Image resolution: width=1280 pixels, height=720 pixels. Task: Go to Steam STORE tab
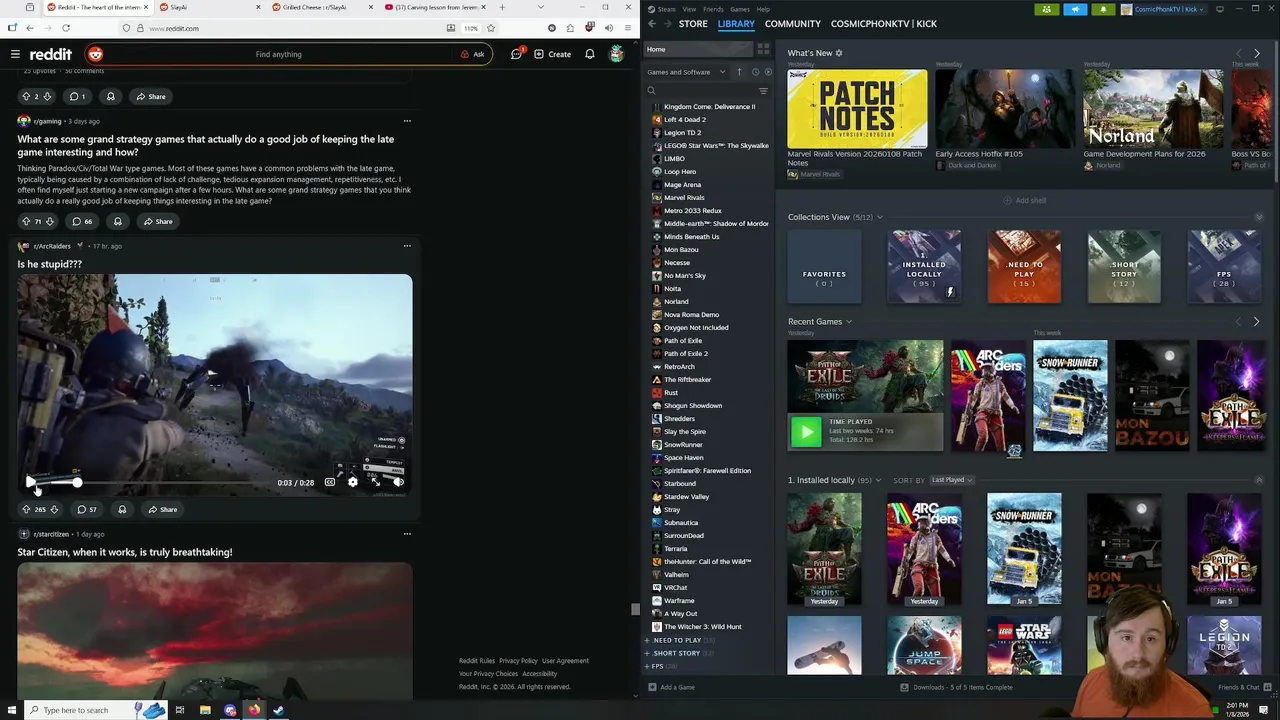pos(693,24)
